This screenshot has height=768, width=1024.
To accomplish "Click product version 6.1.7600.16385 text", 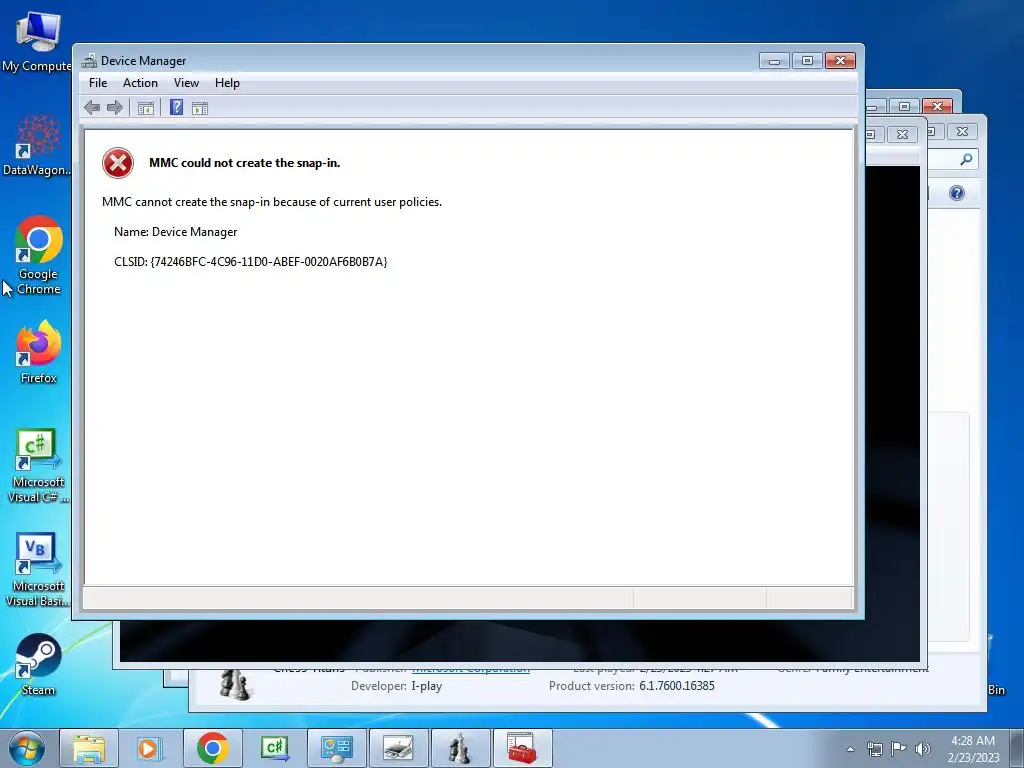I will coord(677,686).
